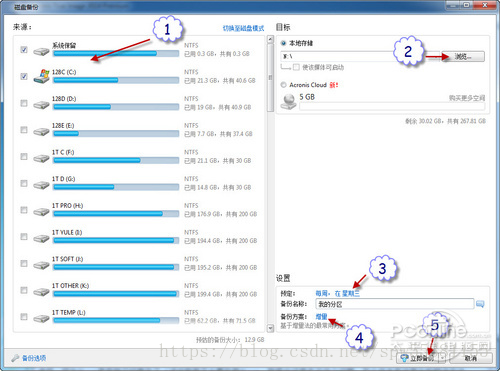Click the 已用 21.3 GB, 共有 40.6 GB text

(x=220, y=81)
